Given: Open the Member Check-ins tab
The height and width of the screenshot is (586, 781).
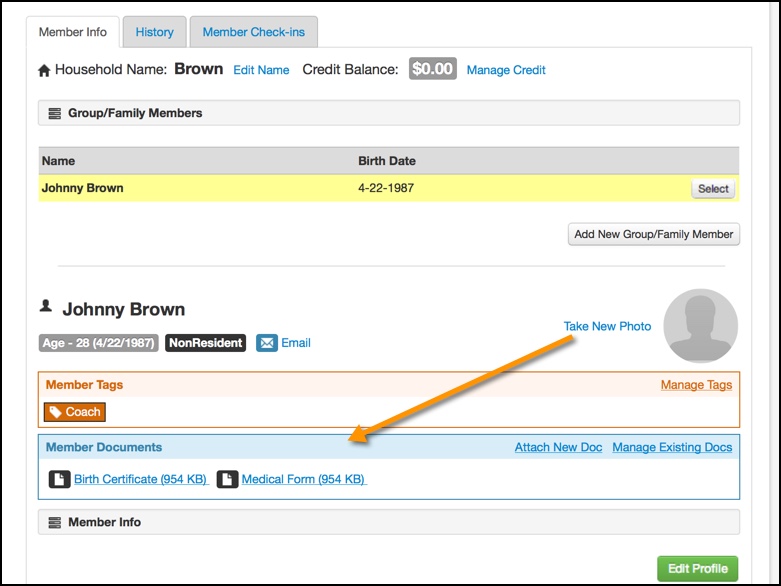Looking at the screenshot, I should point(254,32).
